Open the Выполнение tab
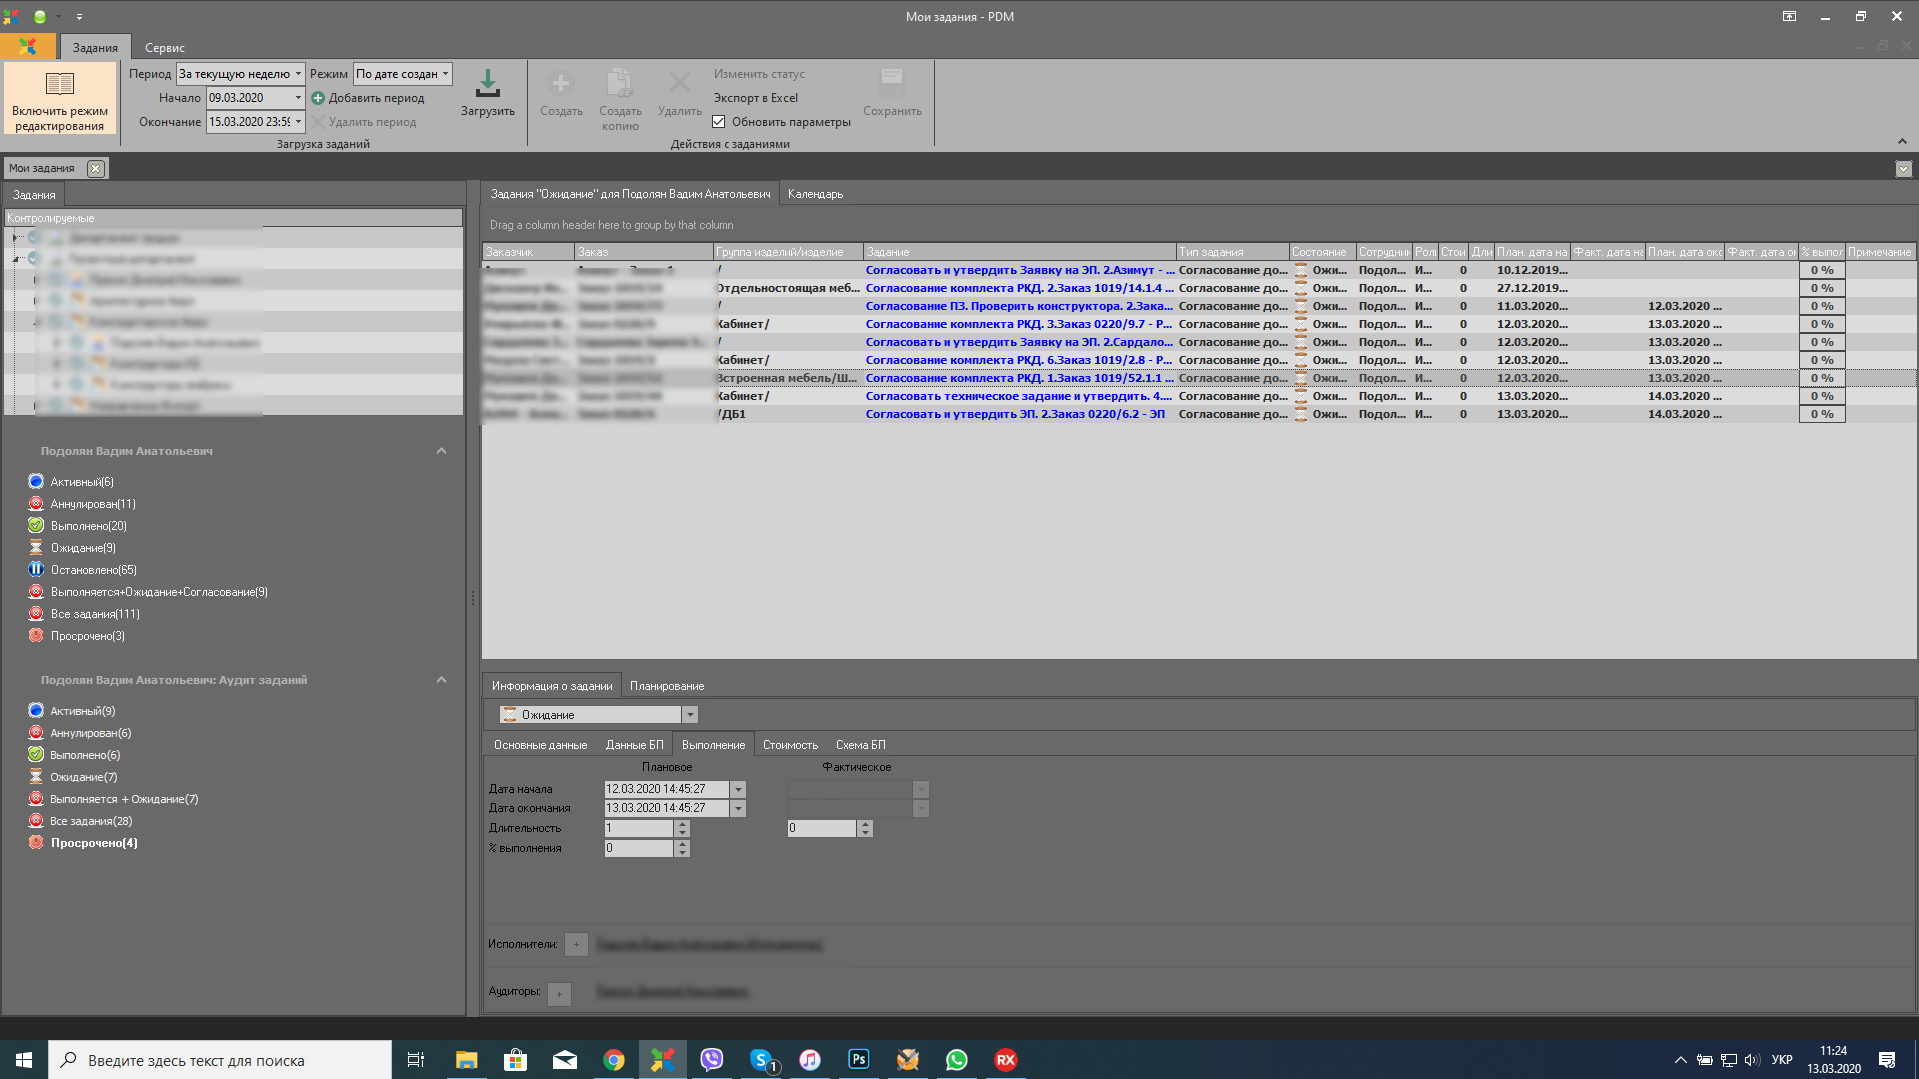The width and height of the screenshot is (1919, 1079). click(x=713, y=745)
